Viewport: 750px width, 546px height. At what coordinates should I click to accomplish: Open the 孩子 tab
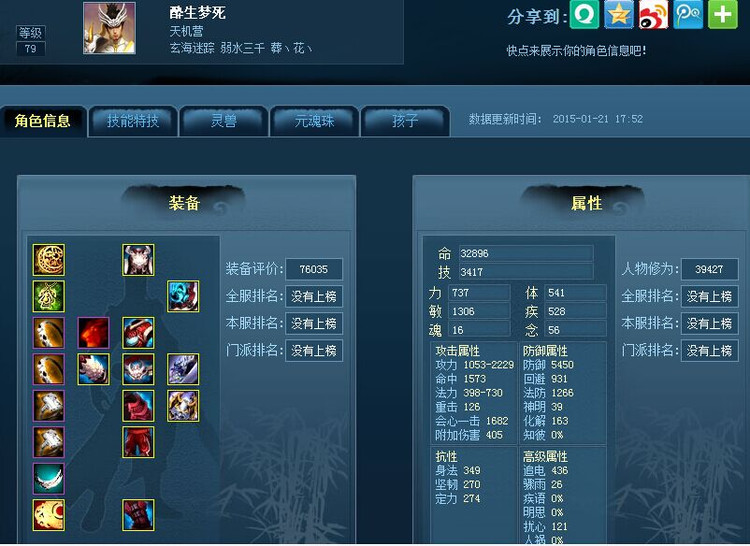click(x=405, y=121)
